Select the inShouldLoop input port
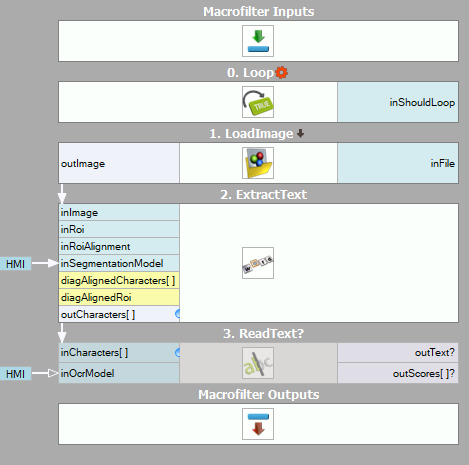469x465 pixels. point(398,102)
